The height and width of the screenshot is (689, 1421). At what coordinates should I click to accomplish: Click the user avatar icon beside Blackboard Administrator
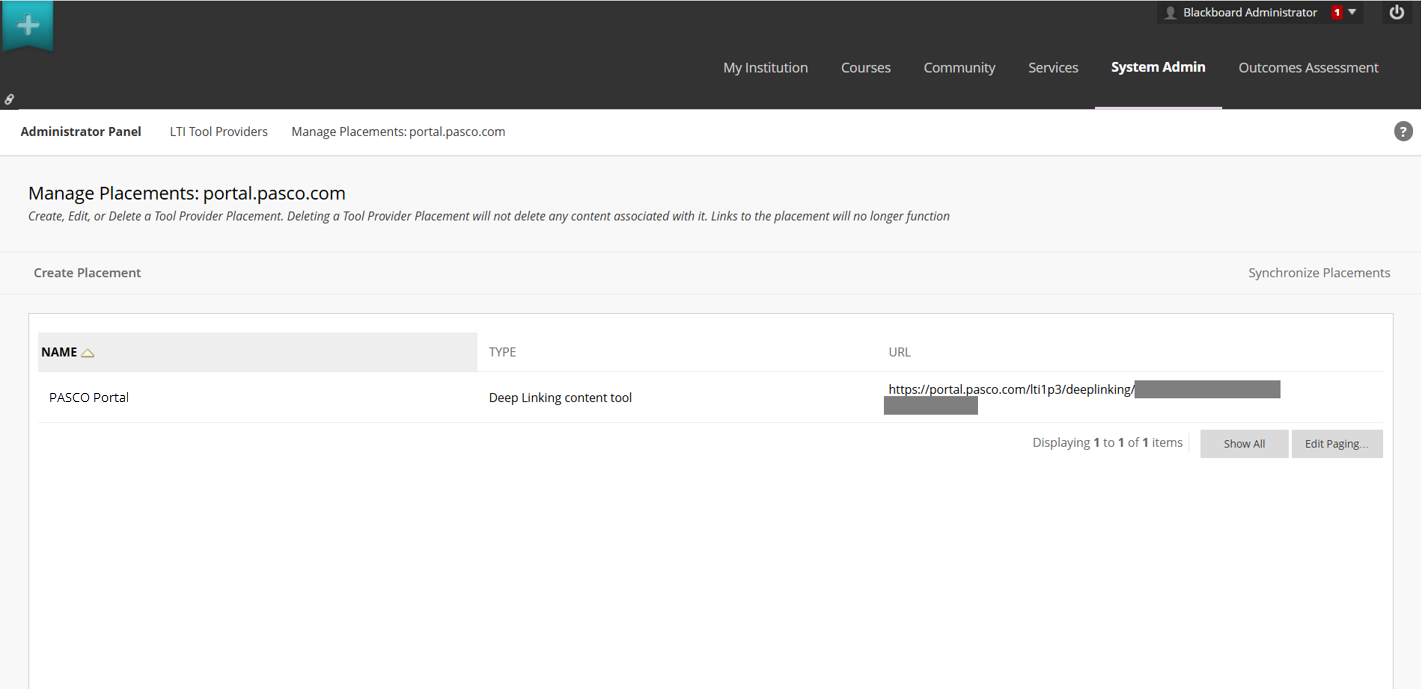(1170, 13)
